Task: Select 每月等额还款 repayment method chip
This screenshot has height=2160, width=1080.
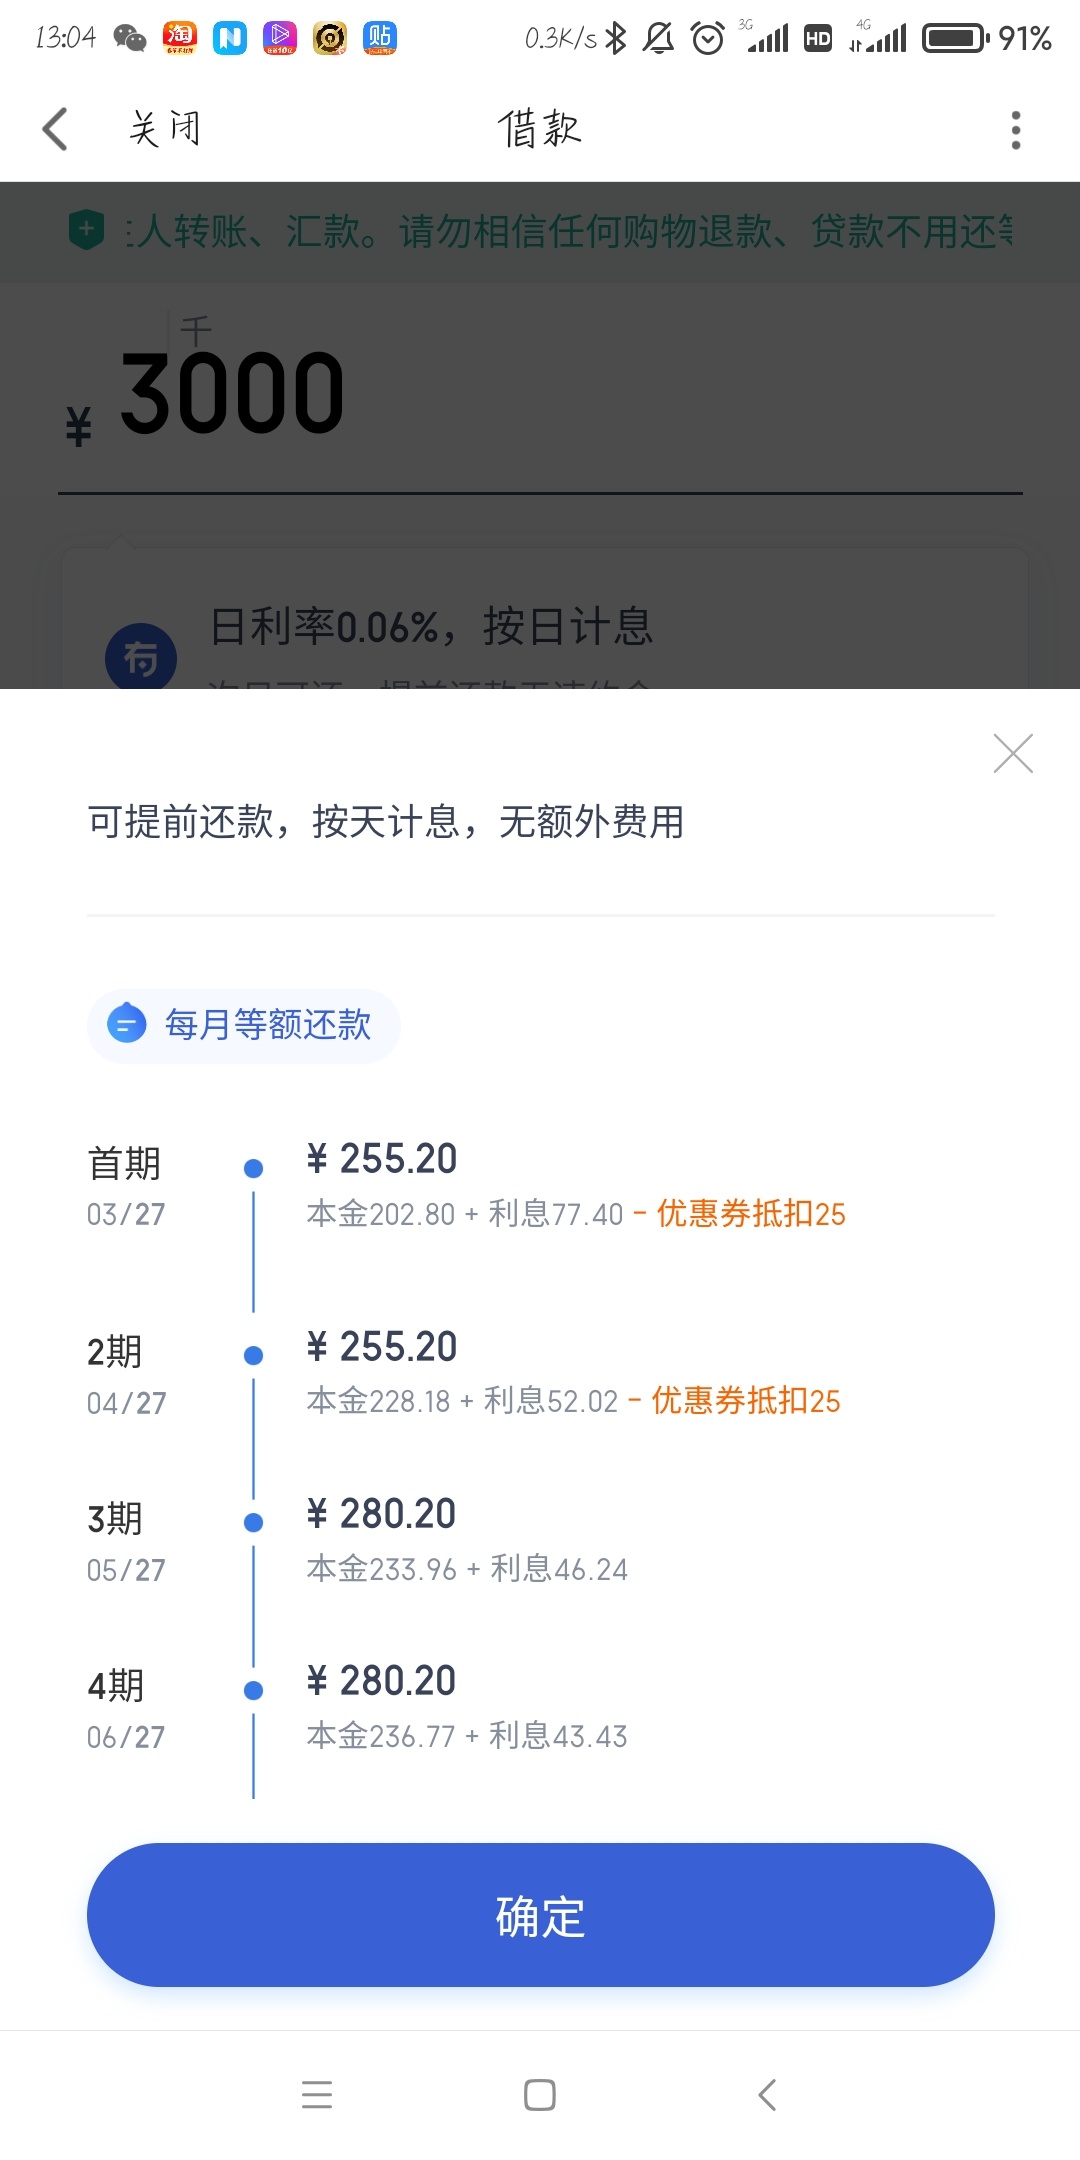Action: [244, 1025]
